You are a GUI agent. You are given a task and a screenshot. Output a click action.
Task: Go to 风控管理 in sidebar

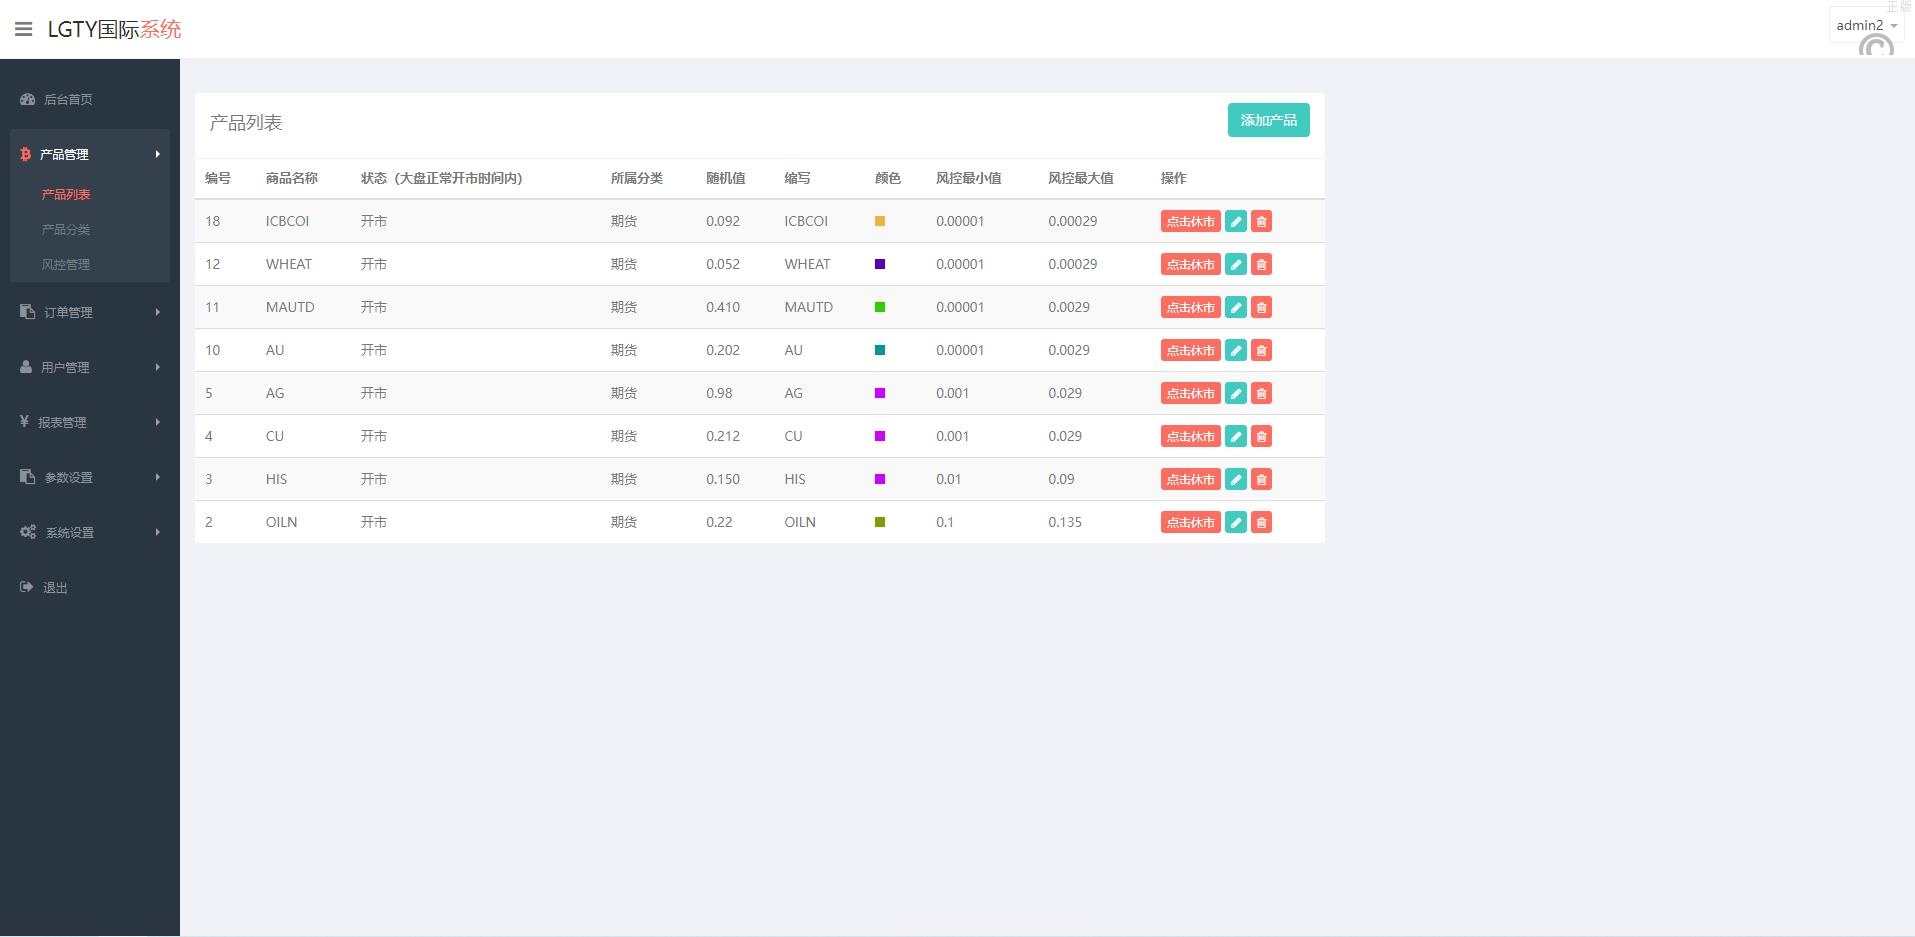click(x=66, y=264)
